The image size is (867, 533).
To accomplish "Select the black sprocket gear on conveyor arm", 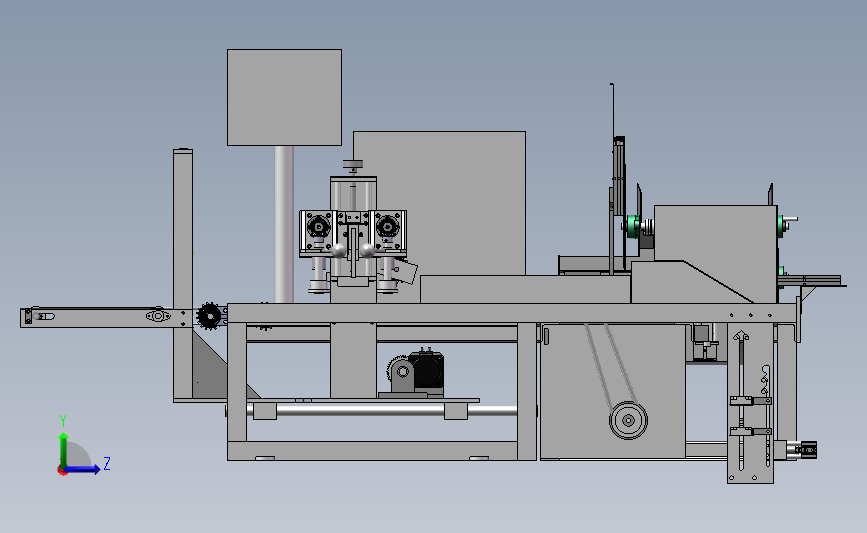I will [209, 316].
